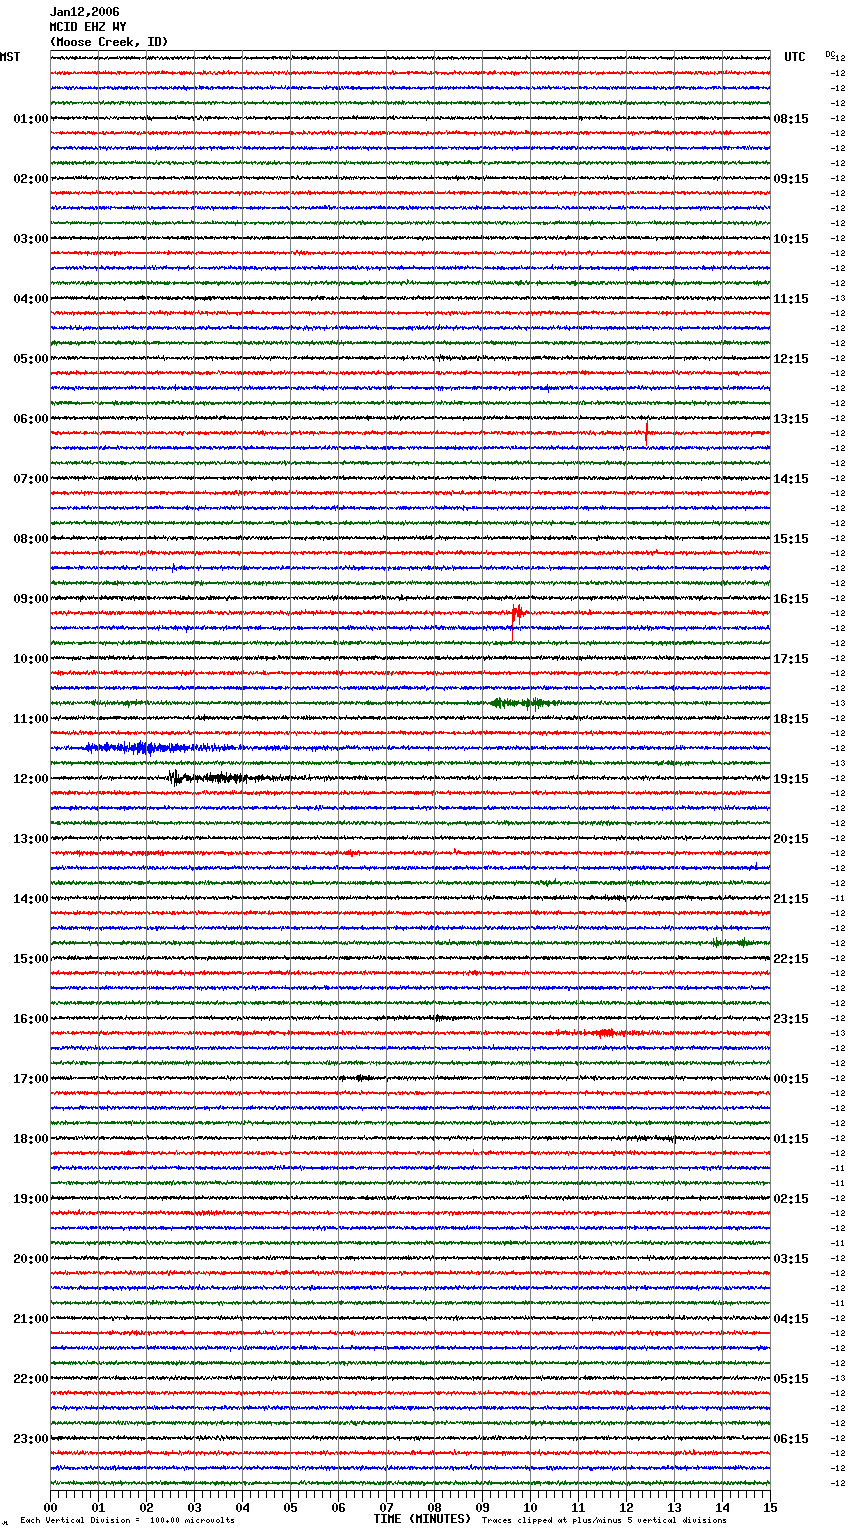Click the 01:00 MST hour label
This screenshot has height=1534, width=850.
[x=31, y=119]
